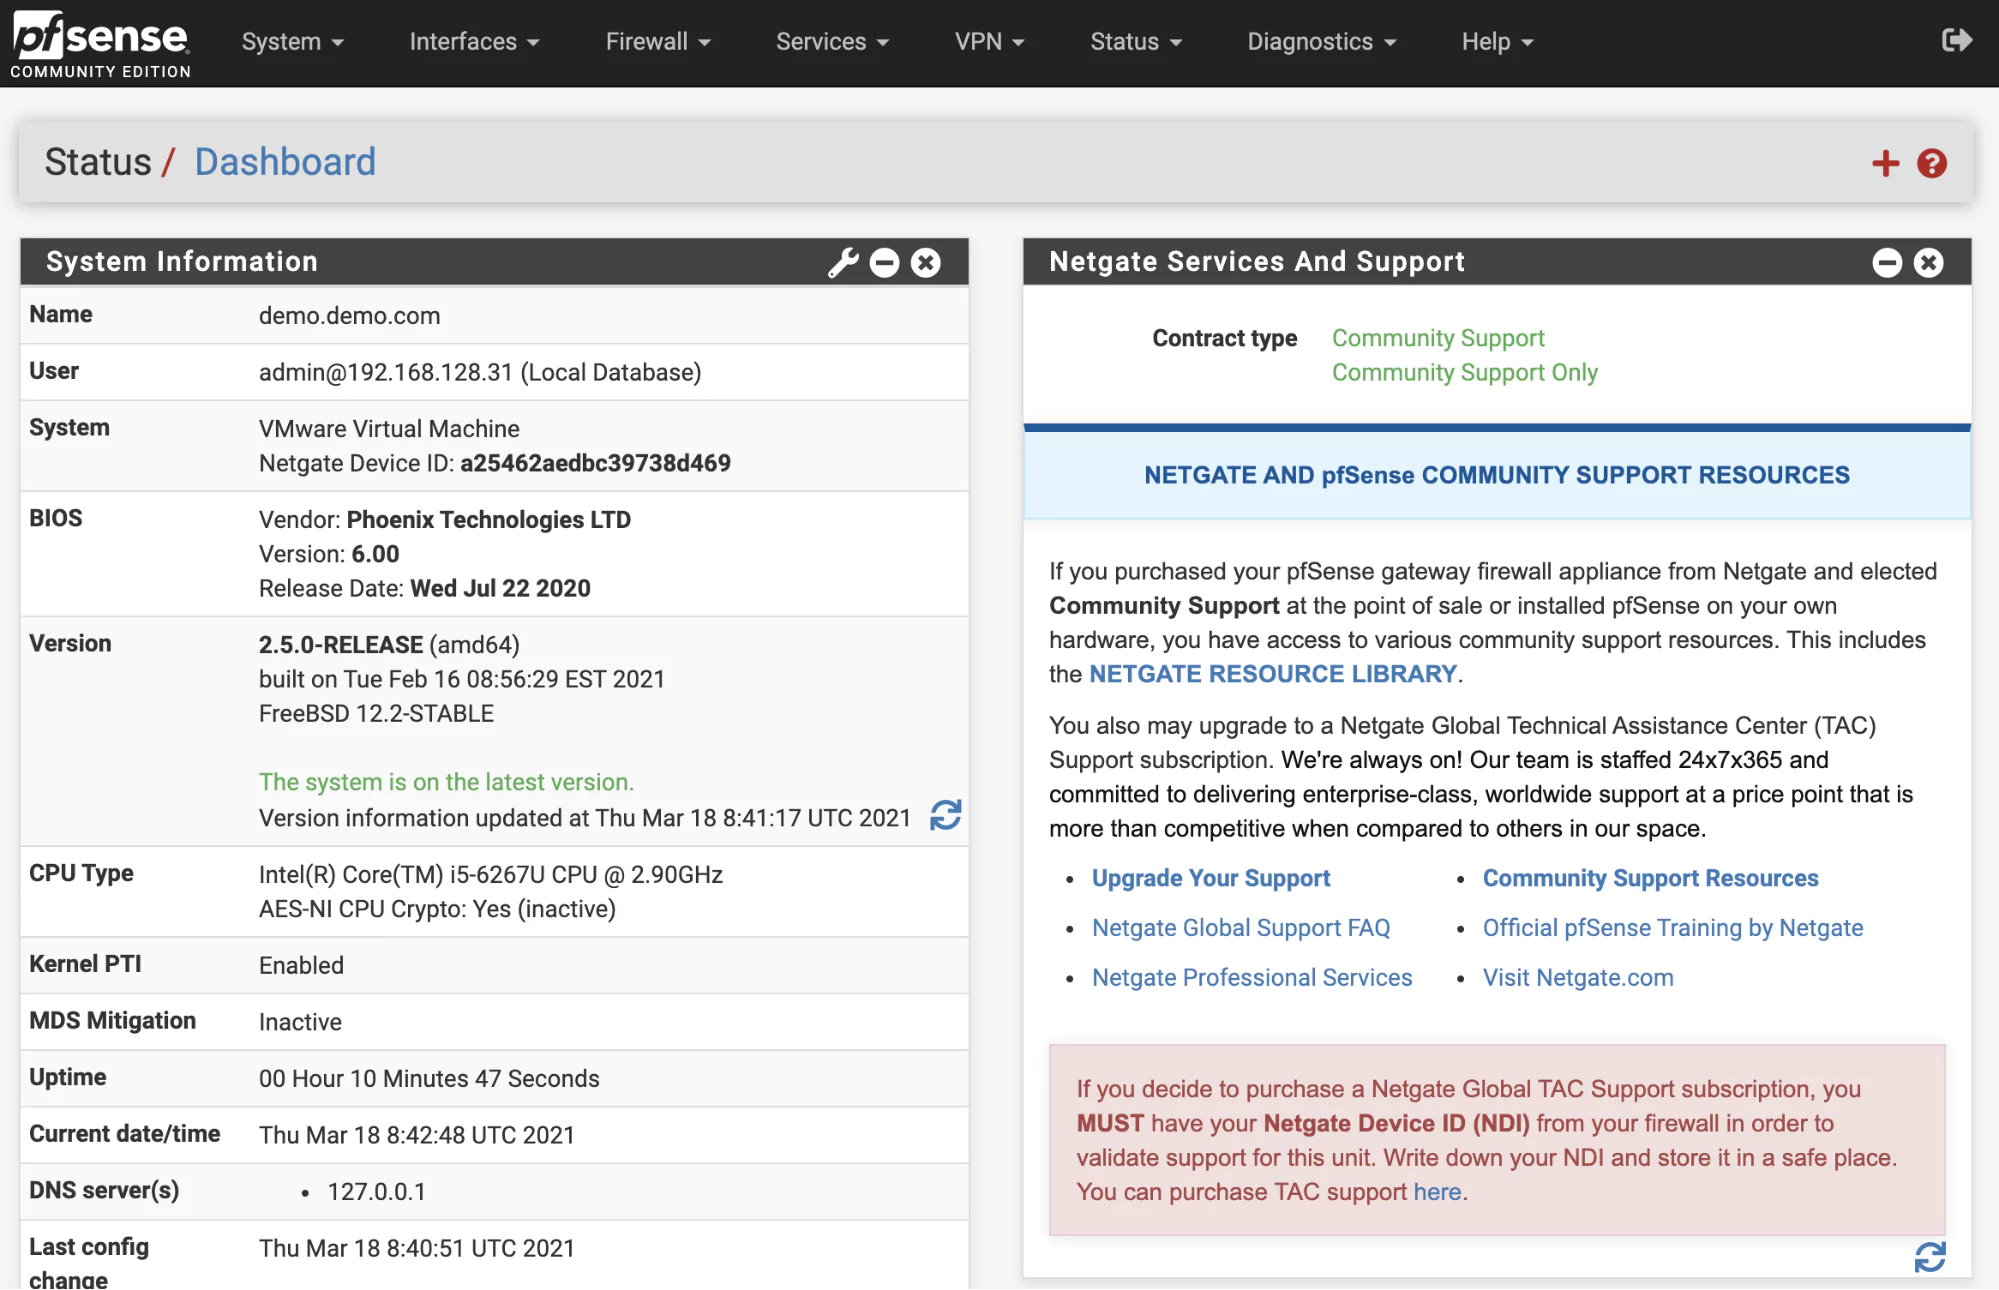Image resolution: width=1999 pixels, height=1290 pixels.
Task: Open the NETGATE RESOURCE LIBRARY link
Action: tap(1272, 674)
